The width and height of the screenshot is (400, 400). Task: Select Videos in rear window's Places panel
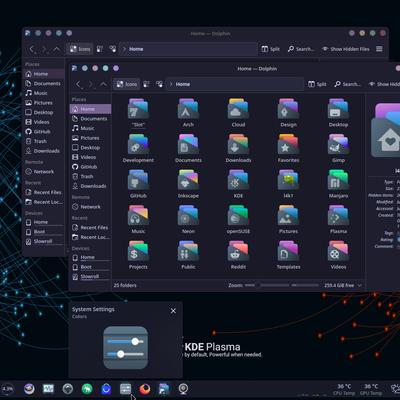pos(44,122)
